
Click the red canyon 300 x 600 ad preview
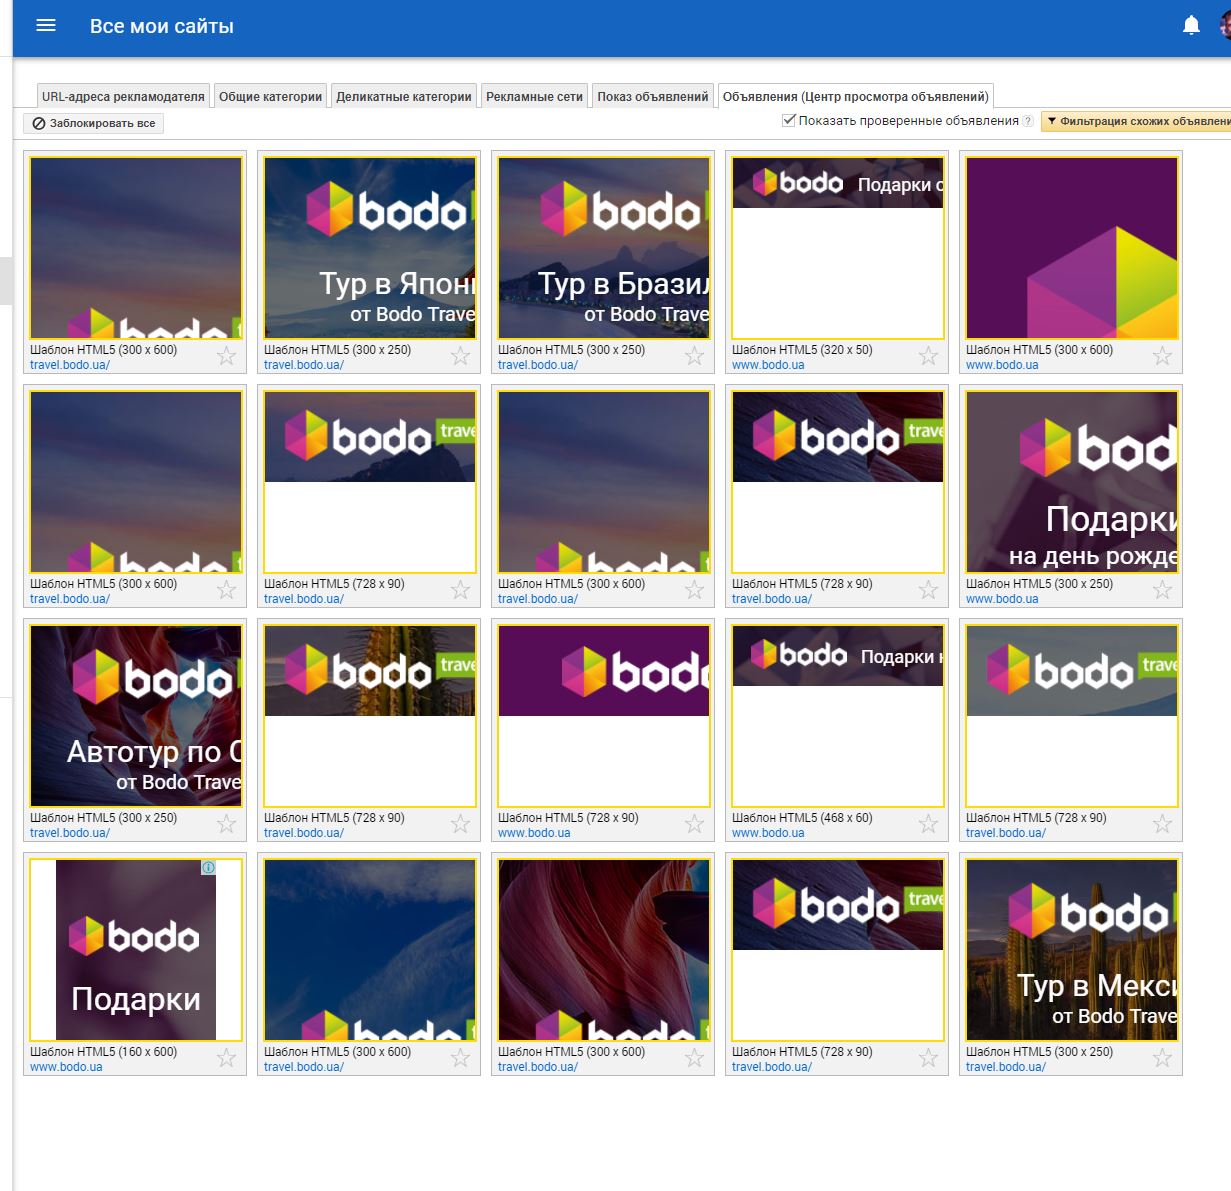tap(604, 950)
